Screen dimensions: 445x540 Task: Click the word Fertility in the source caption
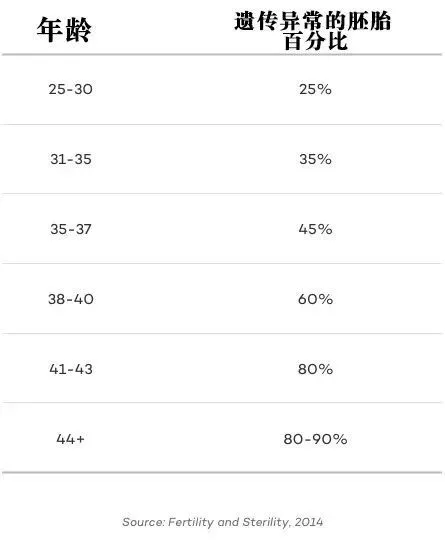[190, 522]
